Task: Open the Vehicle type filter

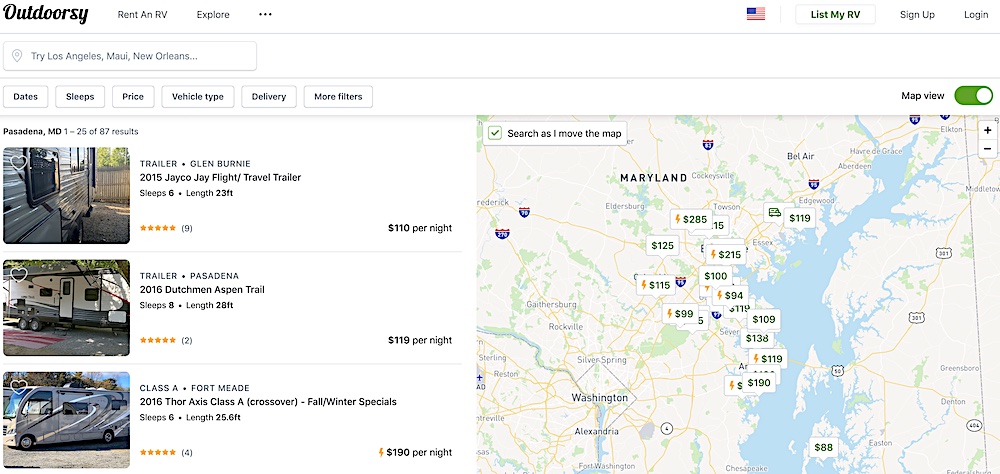Action: click(198, 97)
